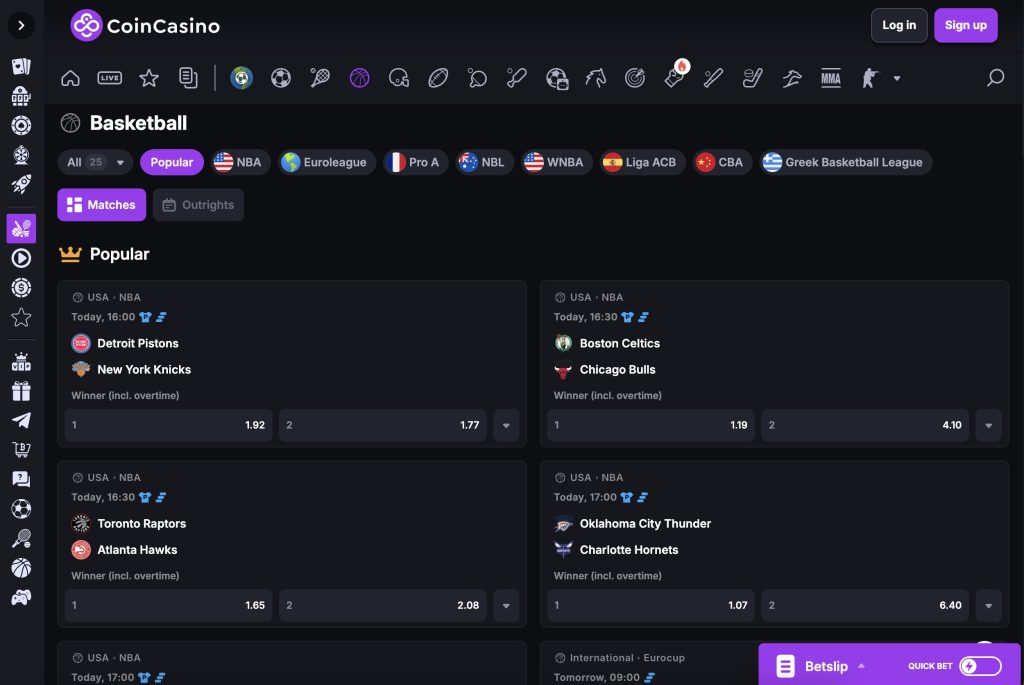Expand more markets for Pistons vs Knicks
The image size is (1024, 685).
point(506,424)
